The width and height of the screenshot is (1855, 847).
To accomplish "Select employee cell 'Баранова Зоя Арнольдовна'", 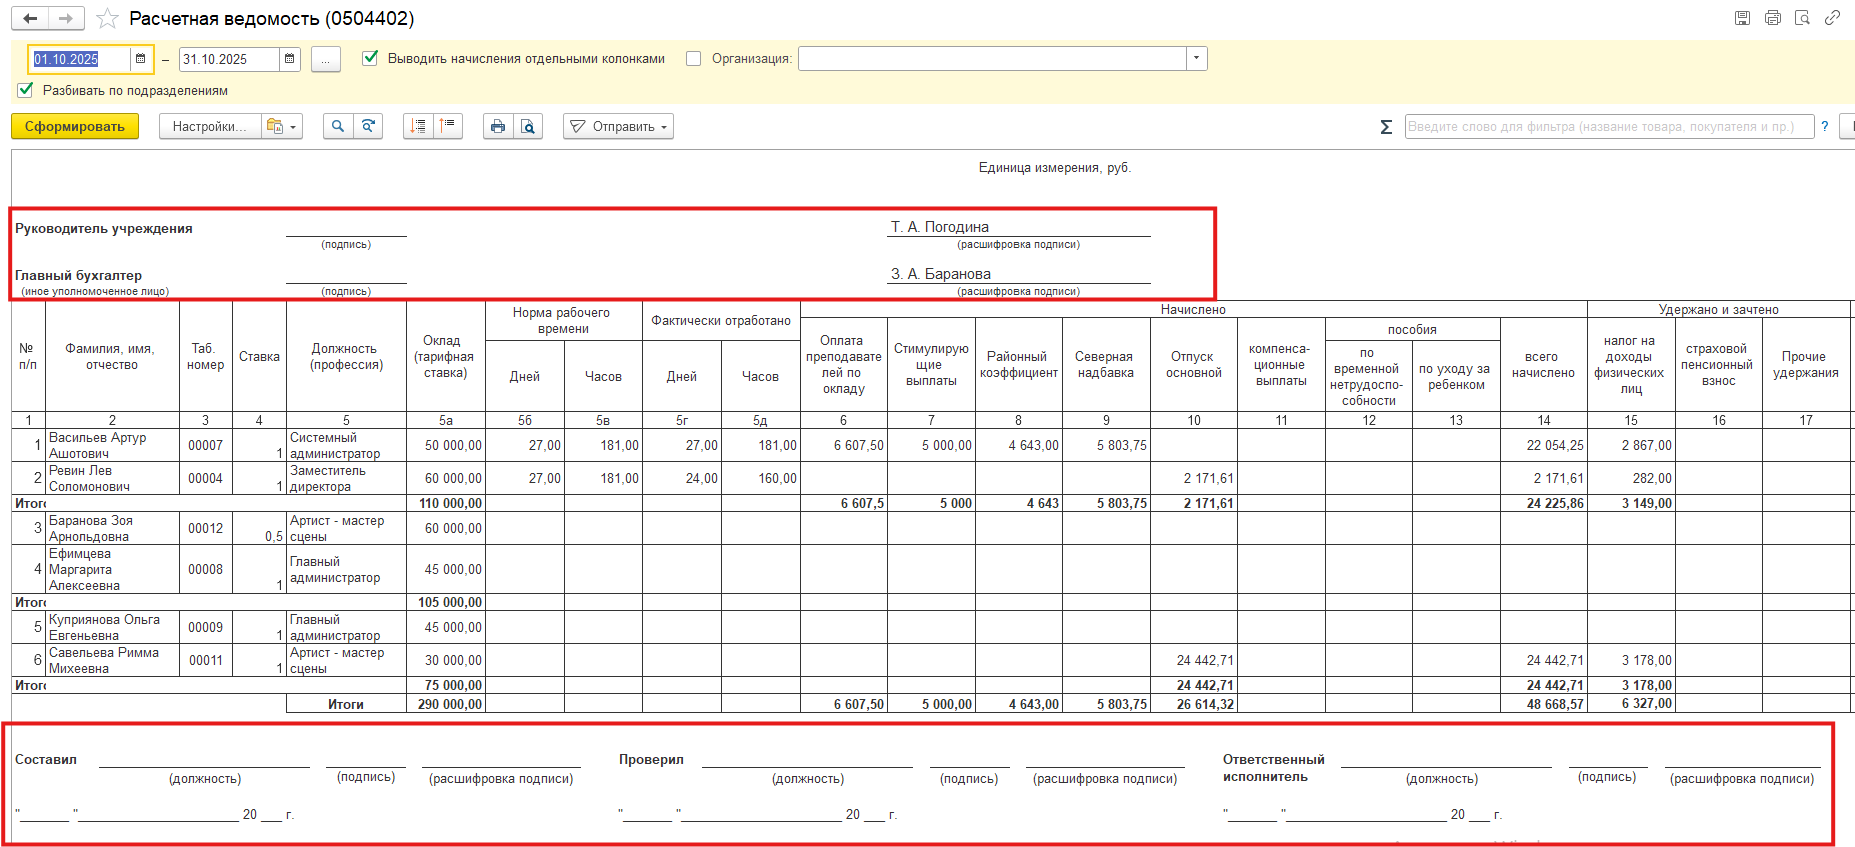I will [112, 528].
